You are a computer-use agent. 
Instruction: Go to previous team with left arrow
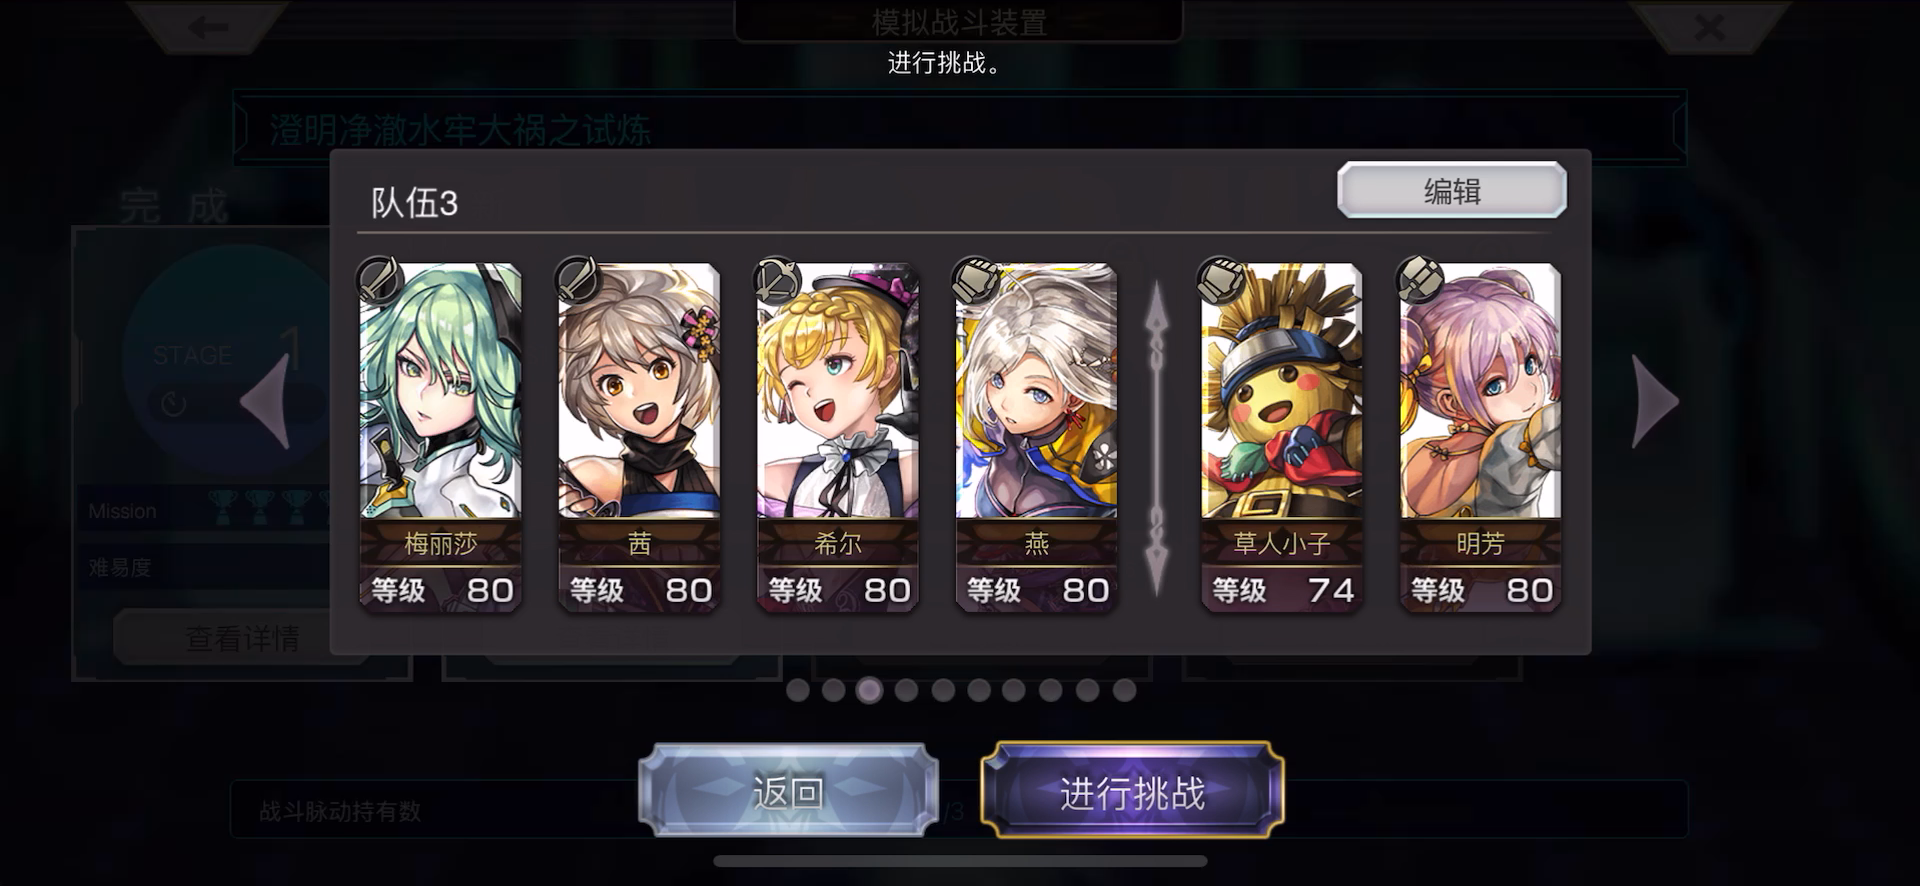coord(266,401)
